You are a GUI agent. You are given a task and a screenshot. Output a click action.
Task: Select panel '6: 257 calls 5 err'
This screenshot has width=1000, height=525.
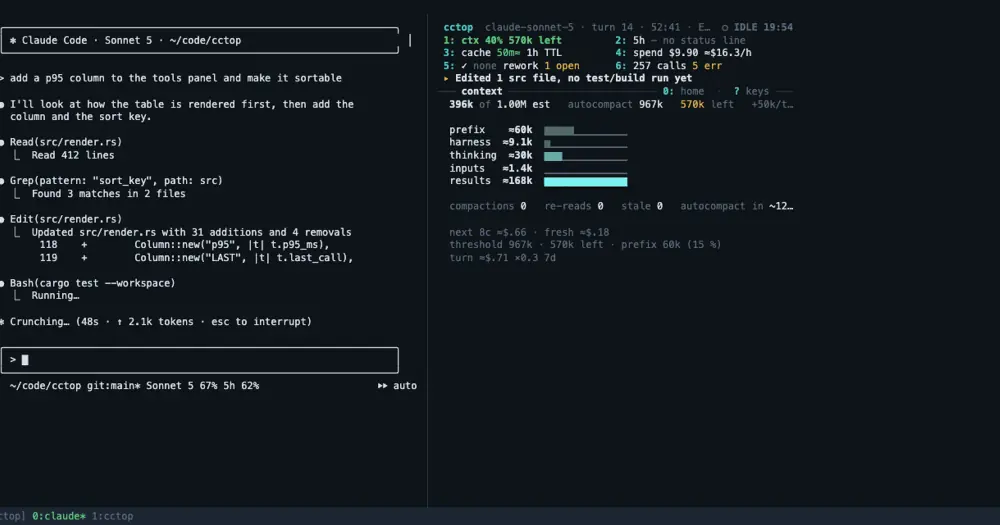pos(668,66)
